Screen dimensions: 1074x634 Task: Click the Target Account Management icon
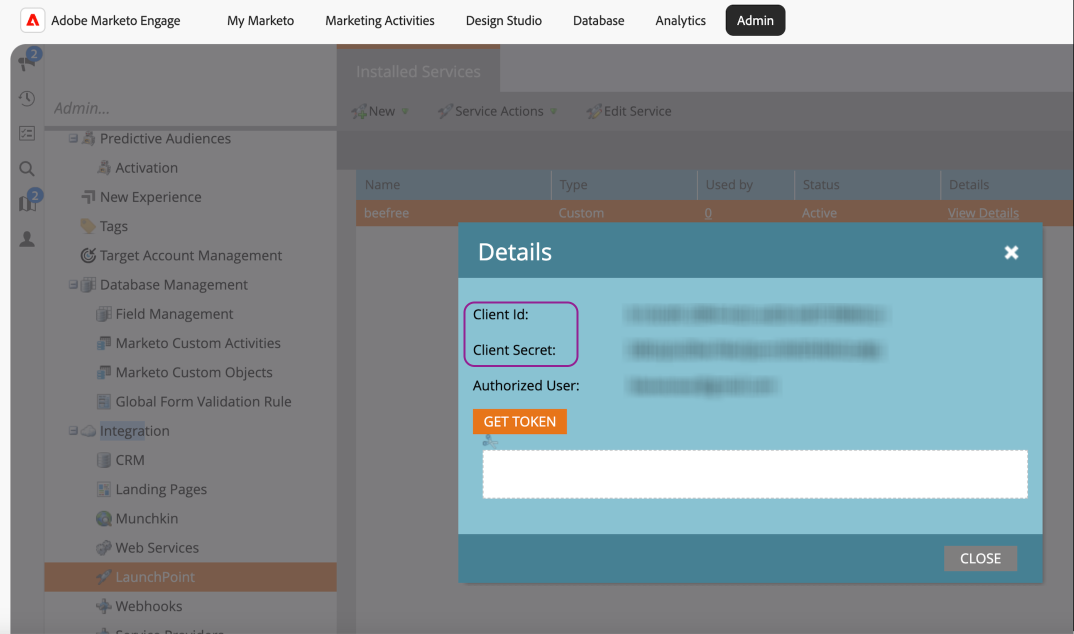[x=88, y=255]
